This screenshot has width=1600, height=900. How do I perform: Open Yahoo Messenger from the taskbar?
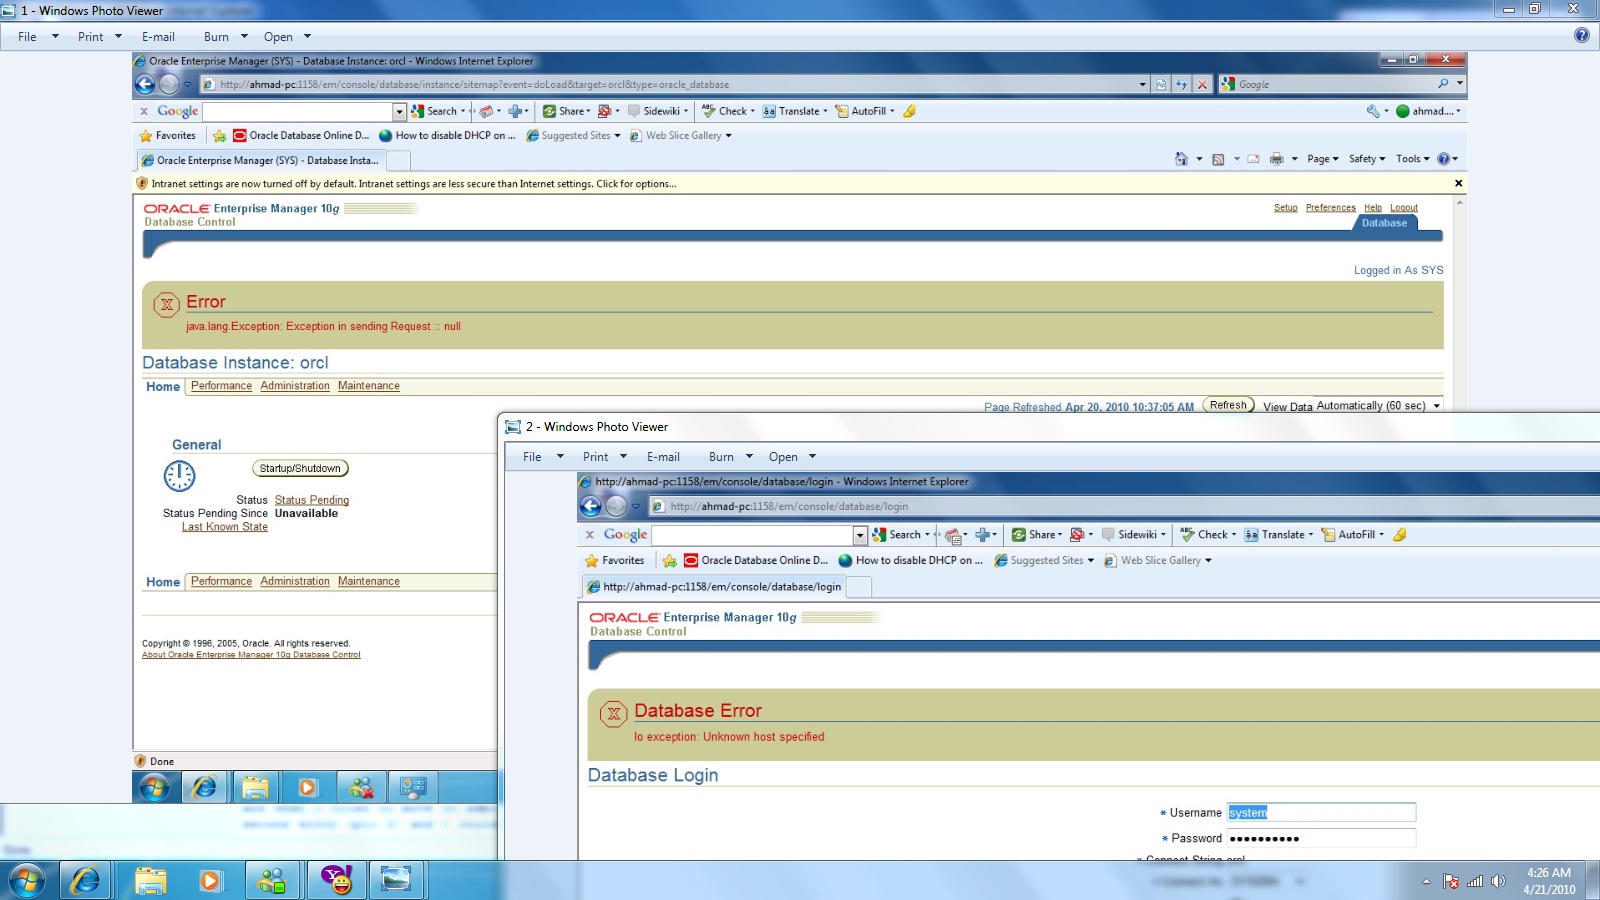(x=336, y=881)
